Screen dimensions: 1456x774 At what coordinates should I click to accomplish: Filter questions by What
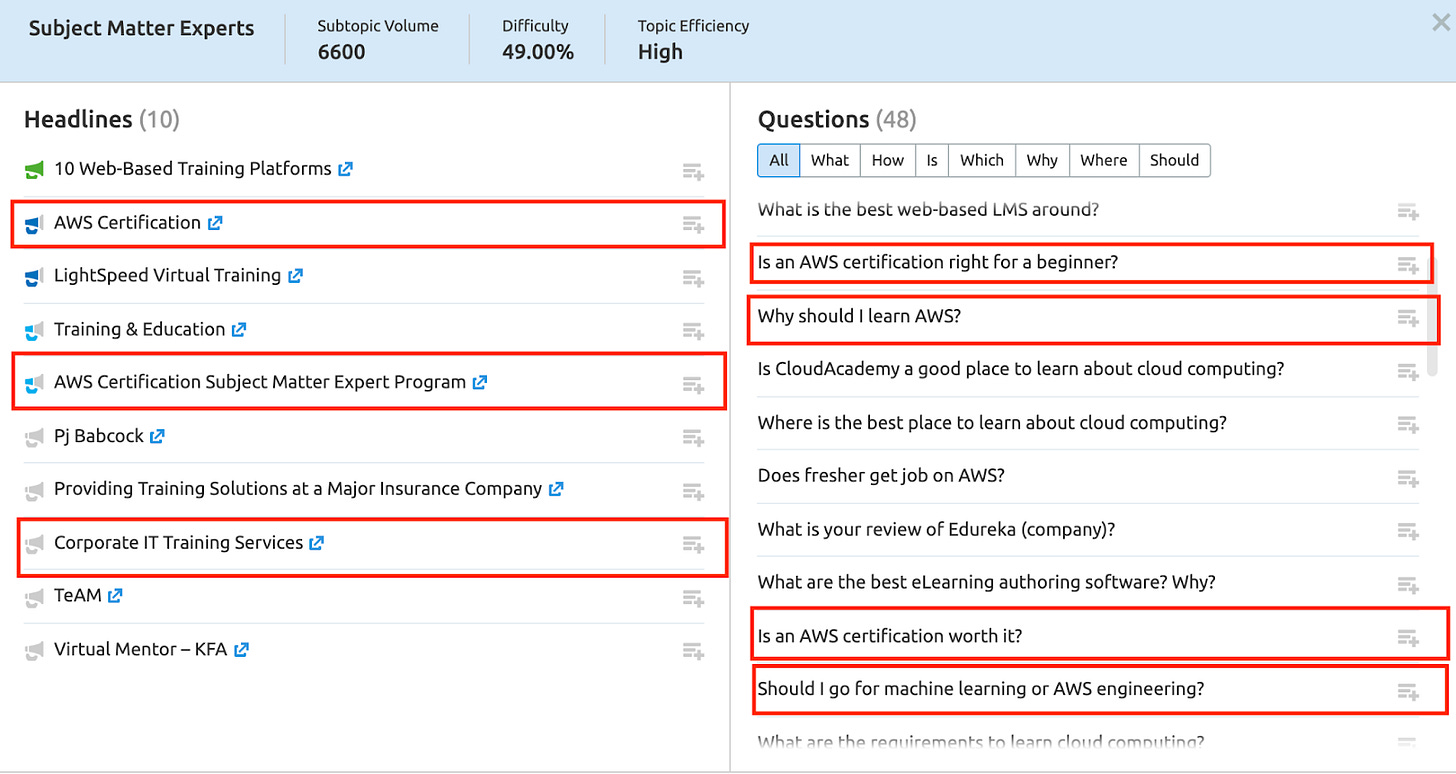pyautogui.click(x=830, y=160)
